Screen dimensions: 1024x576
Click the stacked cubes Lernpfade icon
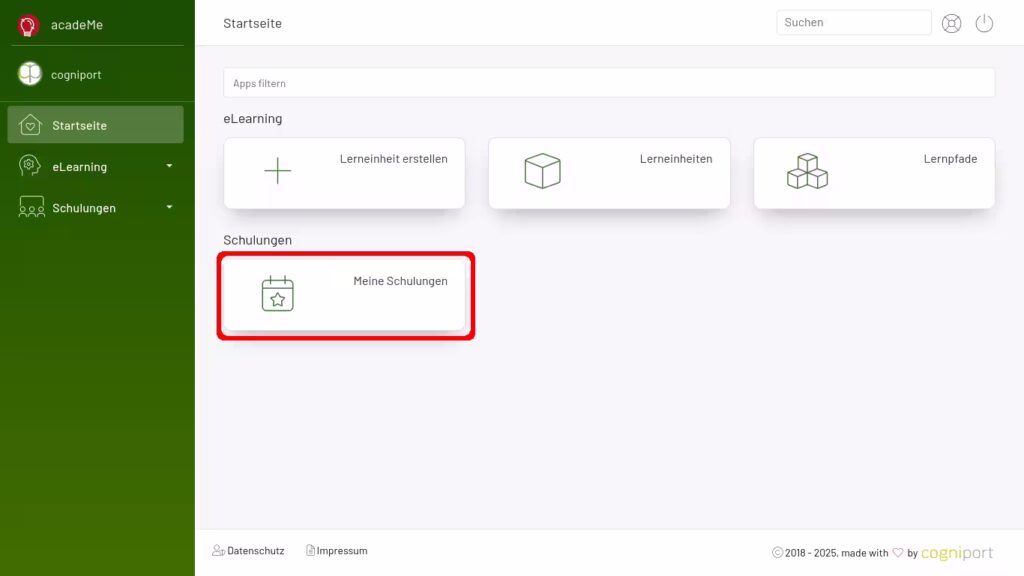click(807, 172)
